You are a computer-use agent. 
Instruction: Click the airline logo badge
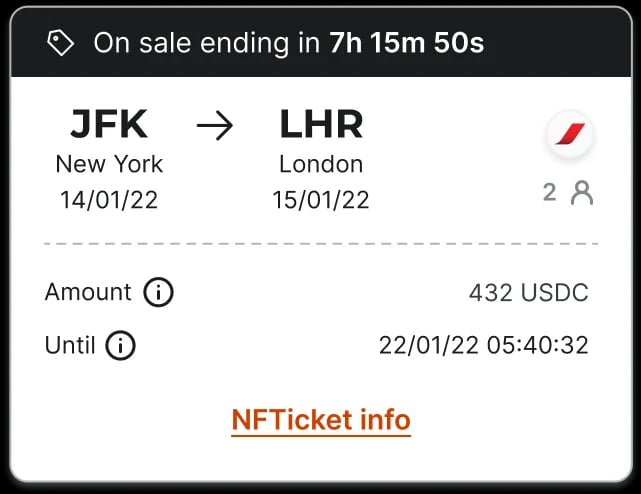(x=570, y=135)
